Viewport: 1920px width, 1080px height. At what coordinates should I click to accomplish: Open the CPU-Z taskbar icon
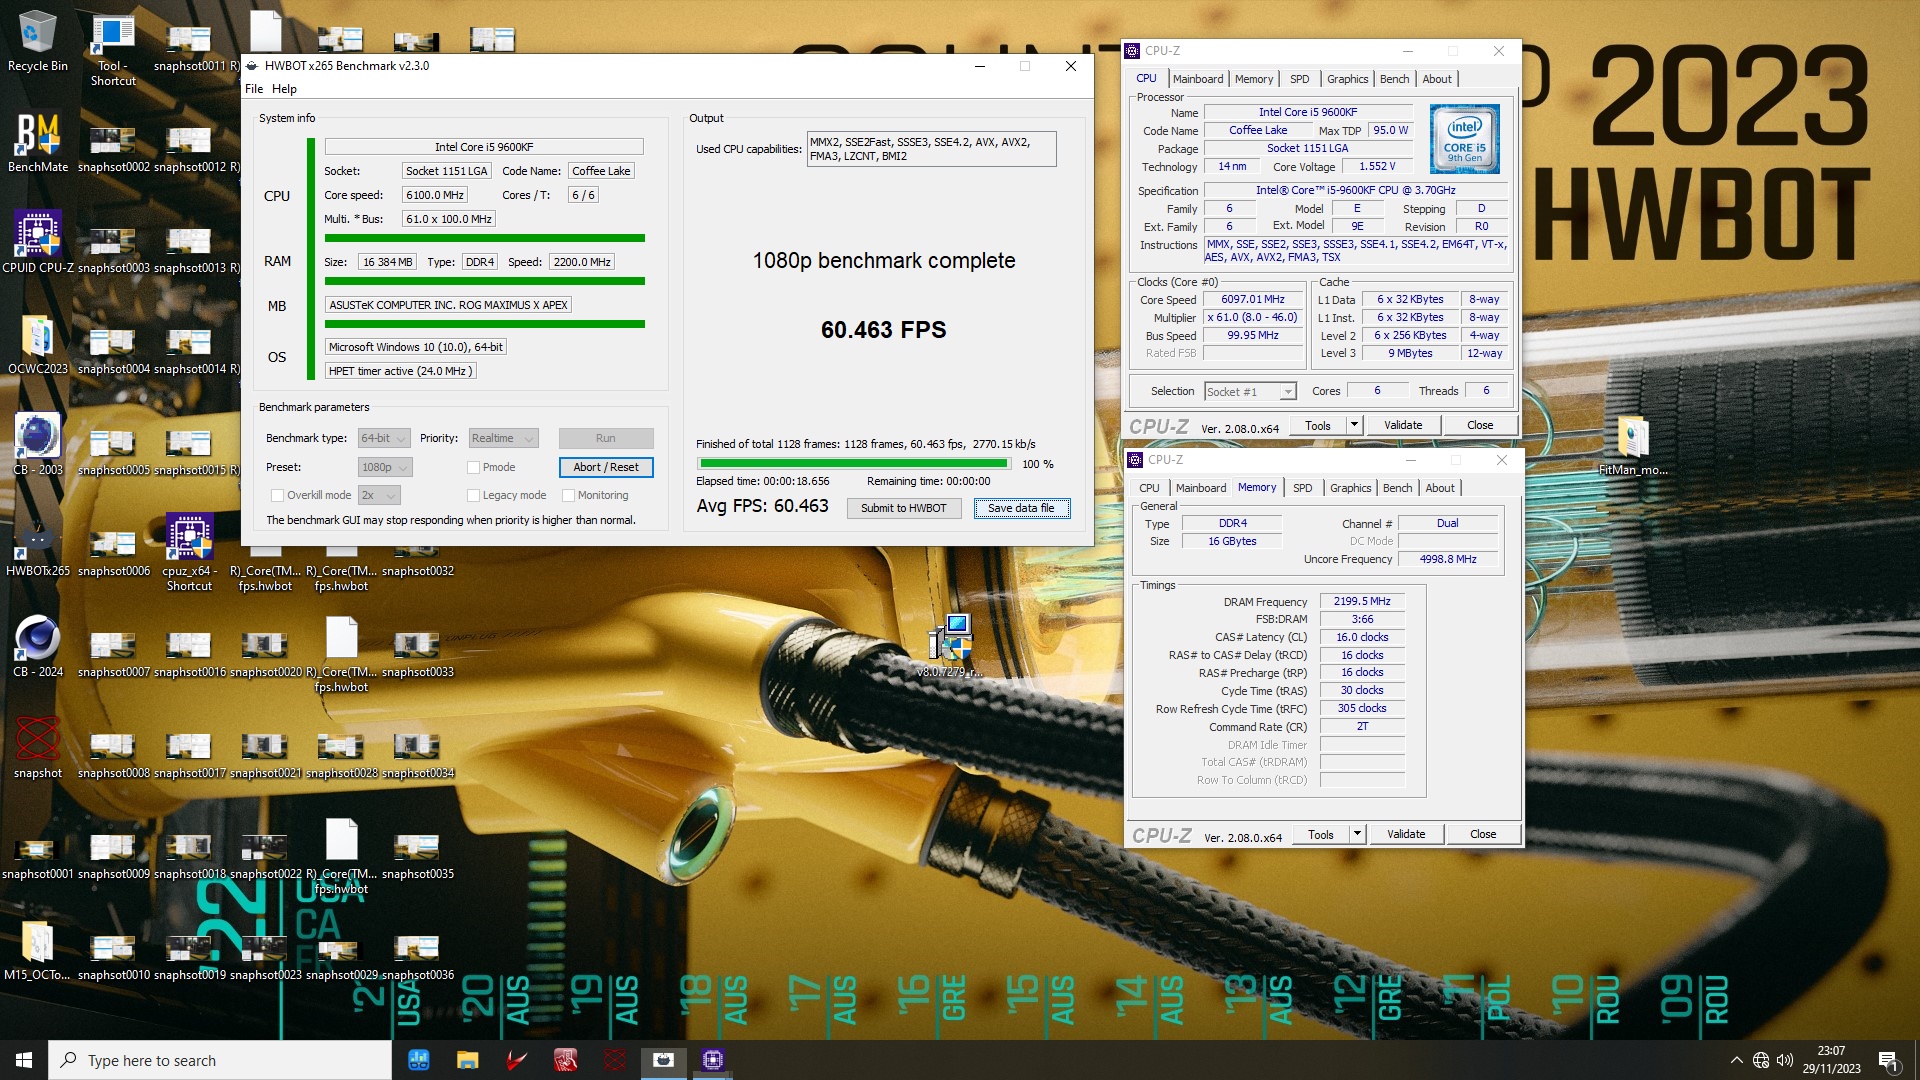(713, 1060)
